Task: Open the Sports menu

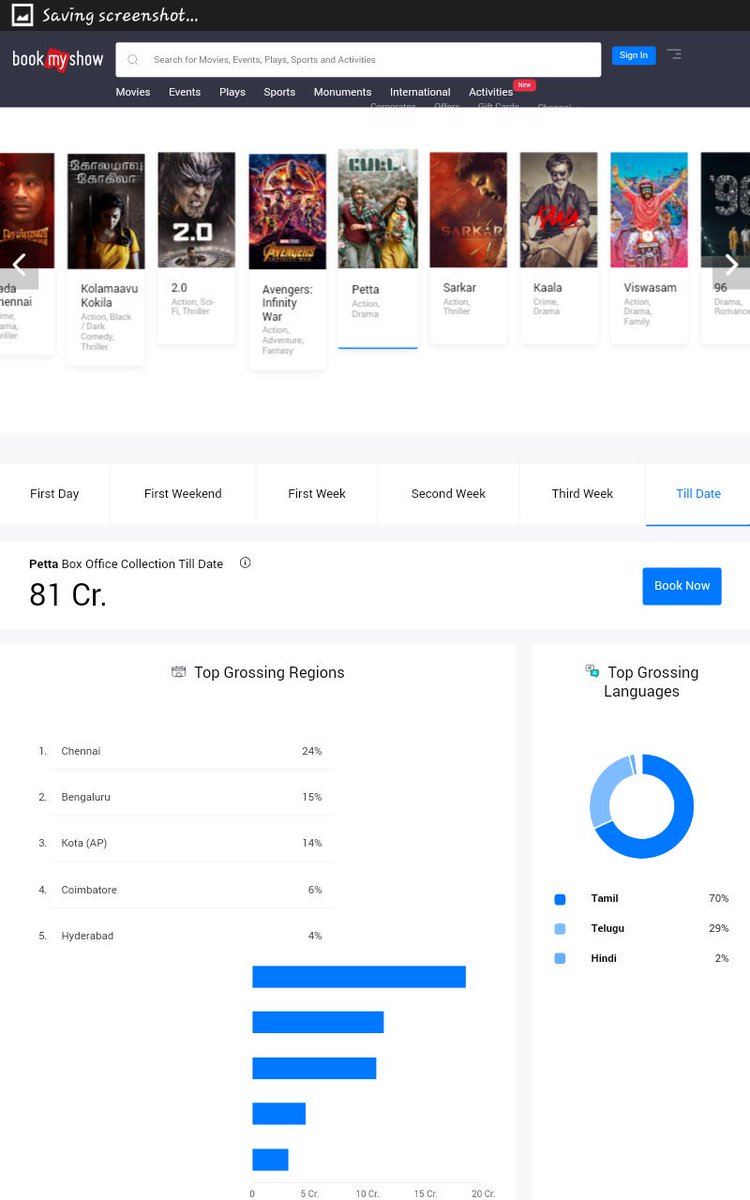Action: [279, 92]
